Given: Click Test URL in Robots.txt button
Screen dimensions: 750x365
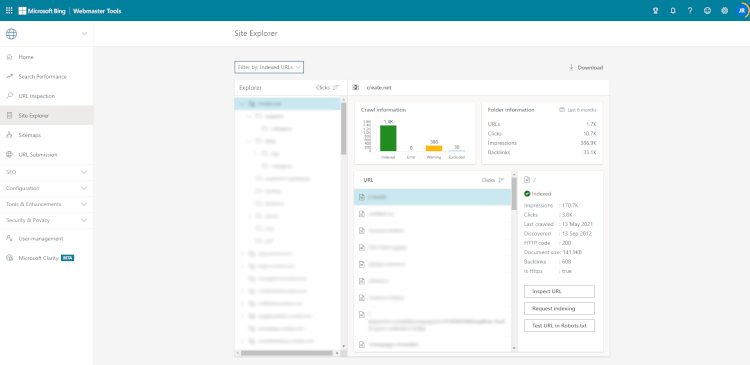Looking at the screenshot, I should (x=559, y=326).
